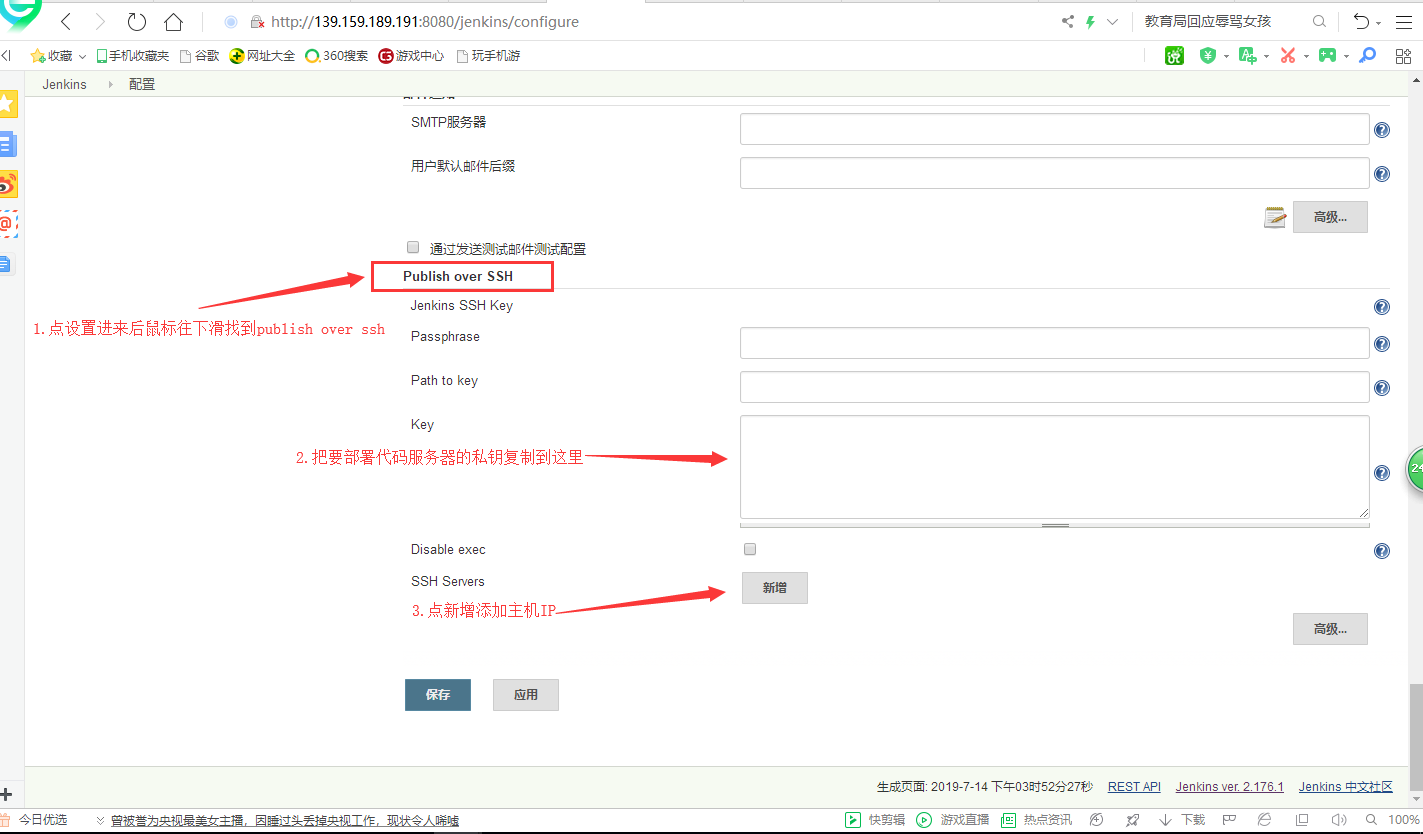The height and width of the screenshot is (834, 1423).
Task: Click the Path to key input field
Action: (x=1054, y=387)
